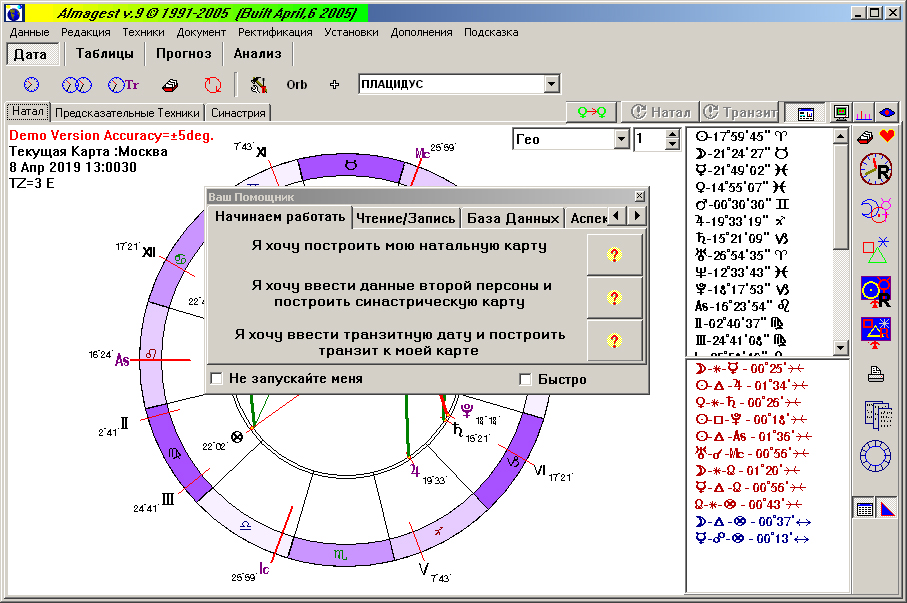The image size is (907, 603).
Task: Click the monitor screen icon
Action: coord(841,112)
